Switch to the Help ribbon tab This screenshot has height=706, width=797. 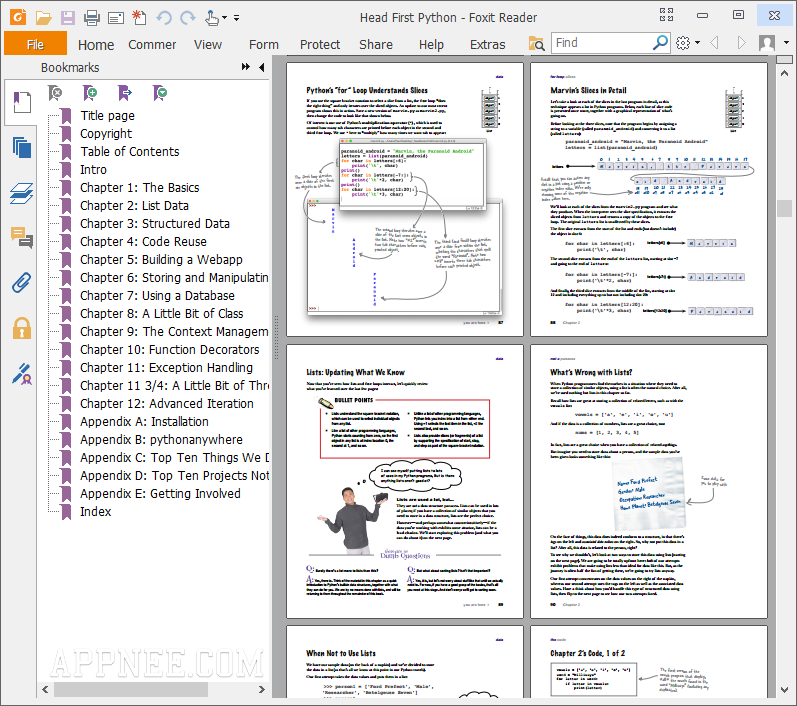(431, 45)
